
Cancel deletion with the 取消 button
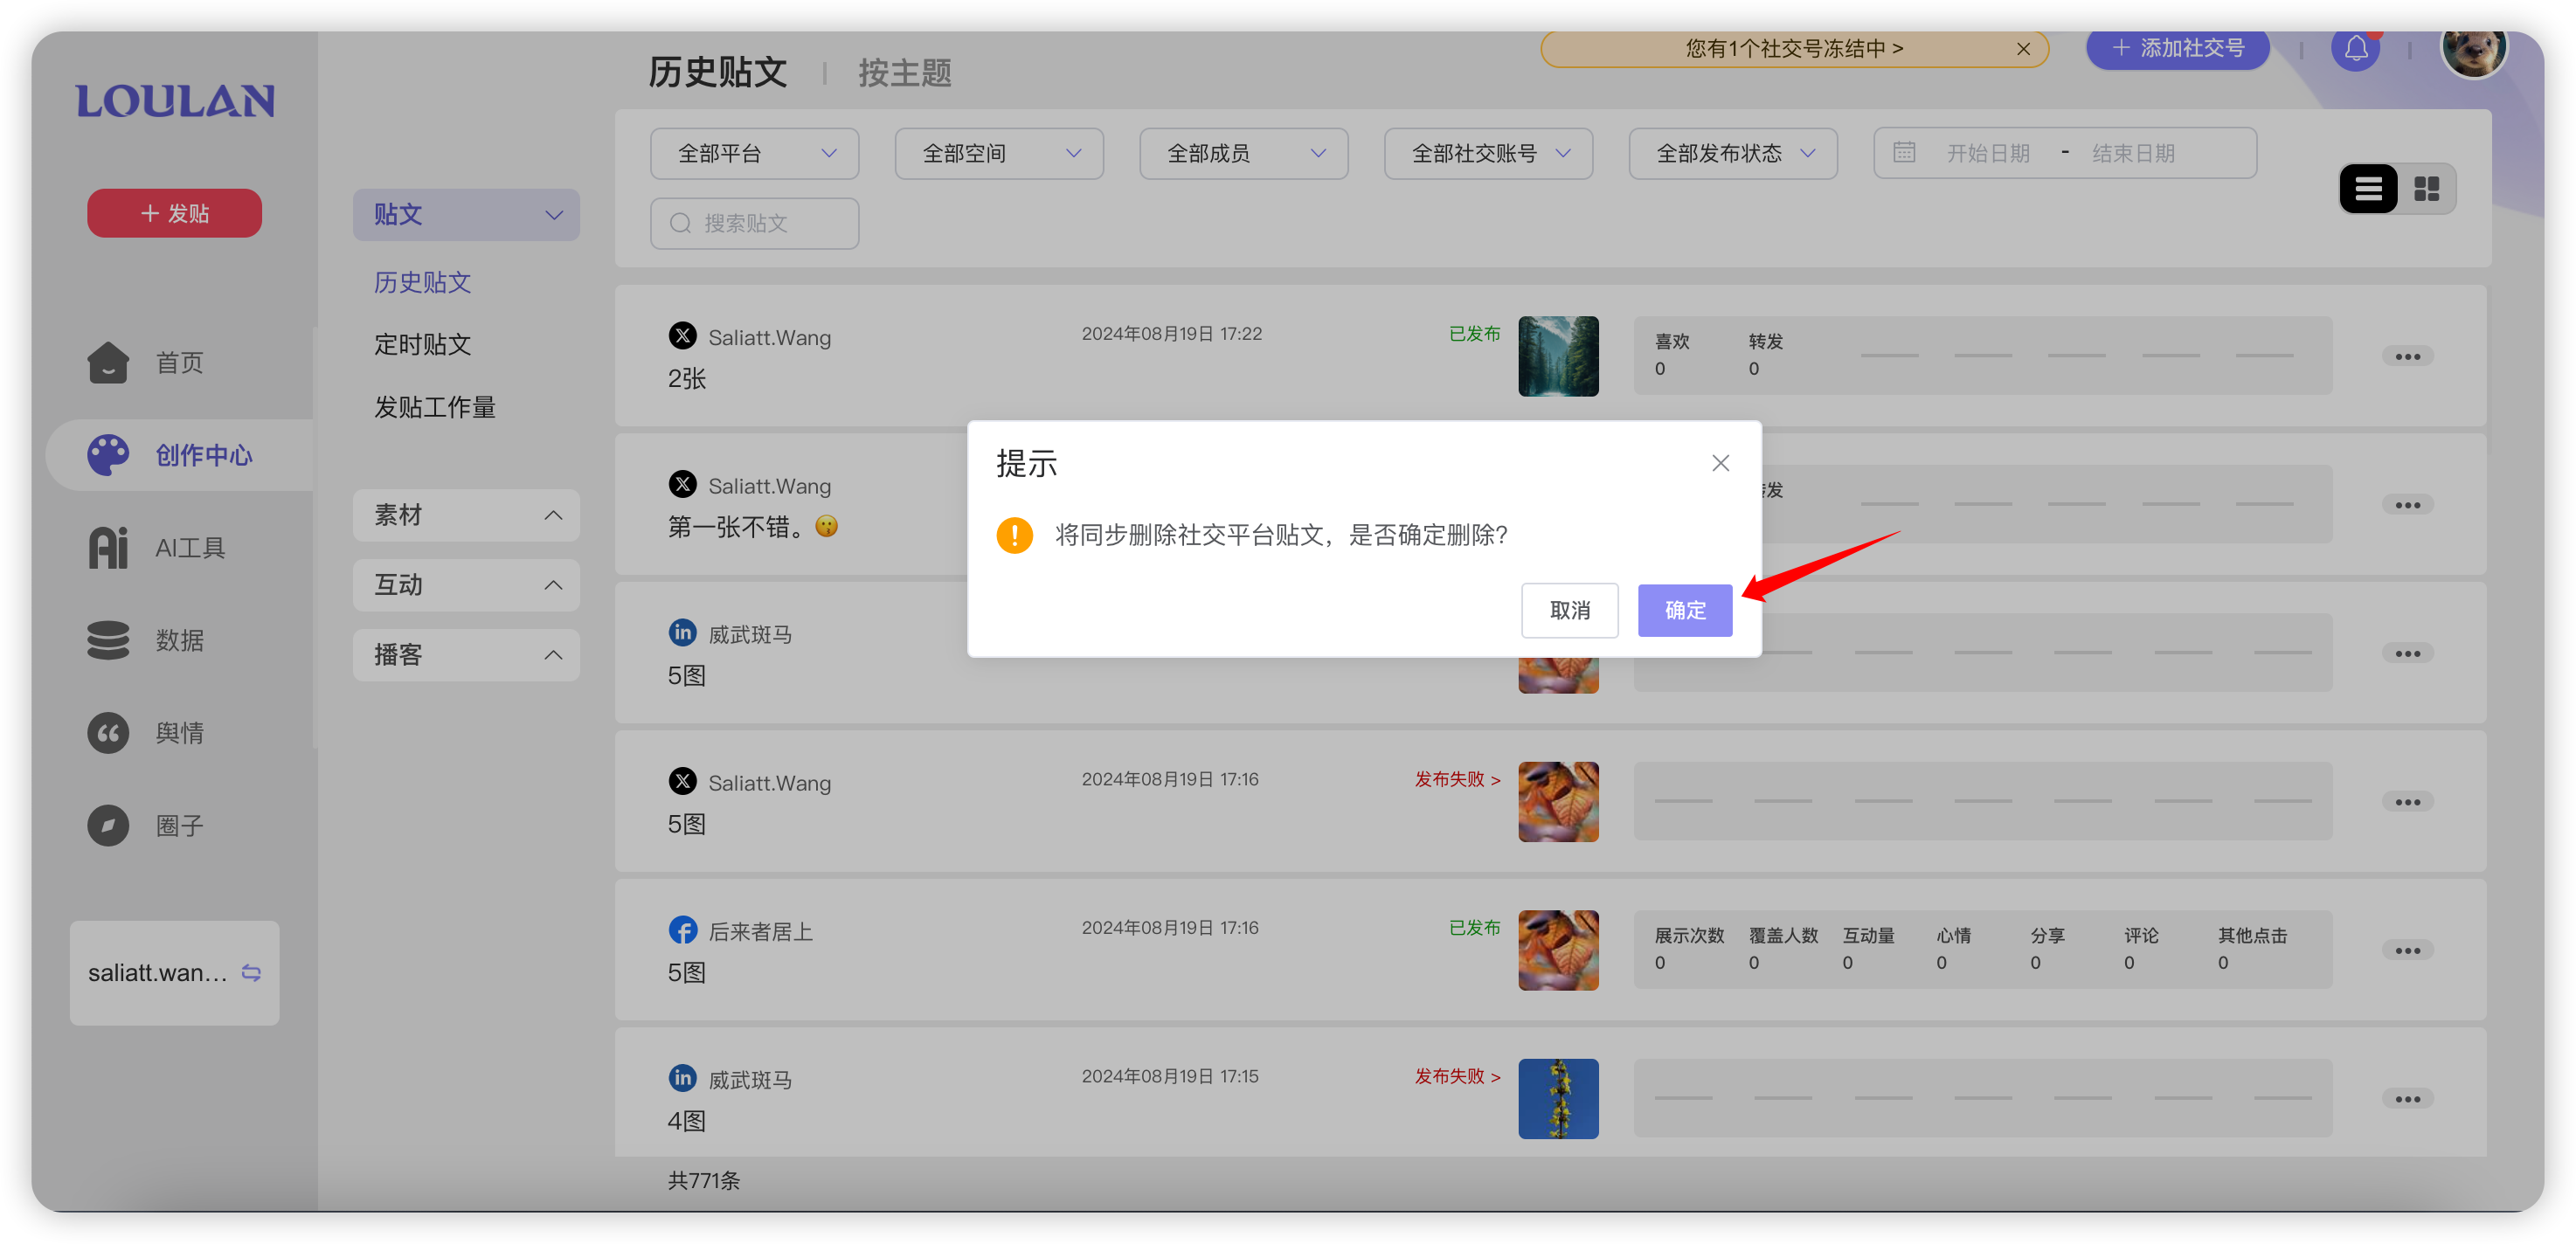pyautogui.click(x=1569, y=609)
